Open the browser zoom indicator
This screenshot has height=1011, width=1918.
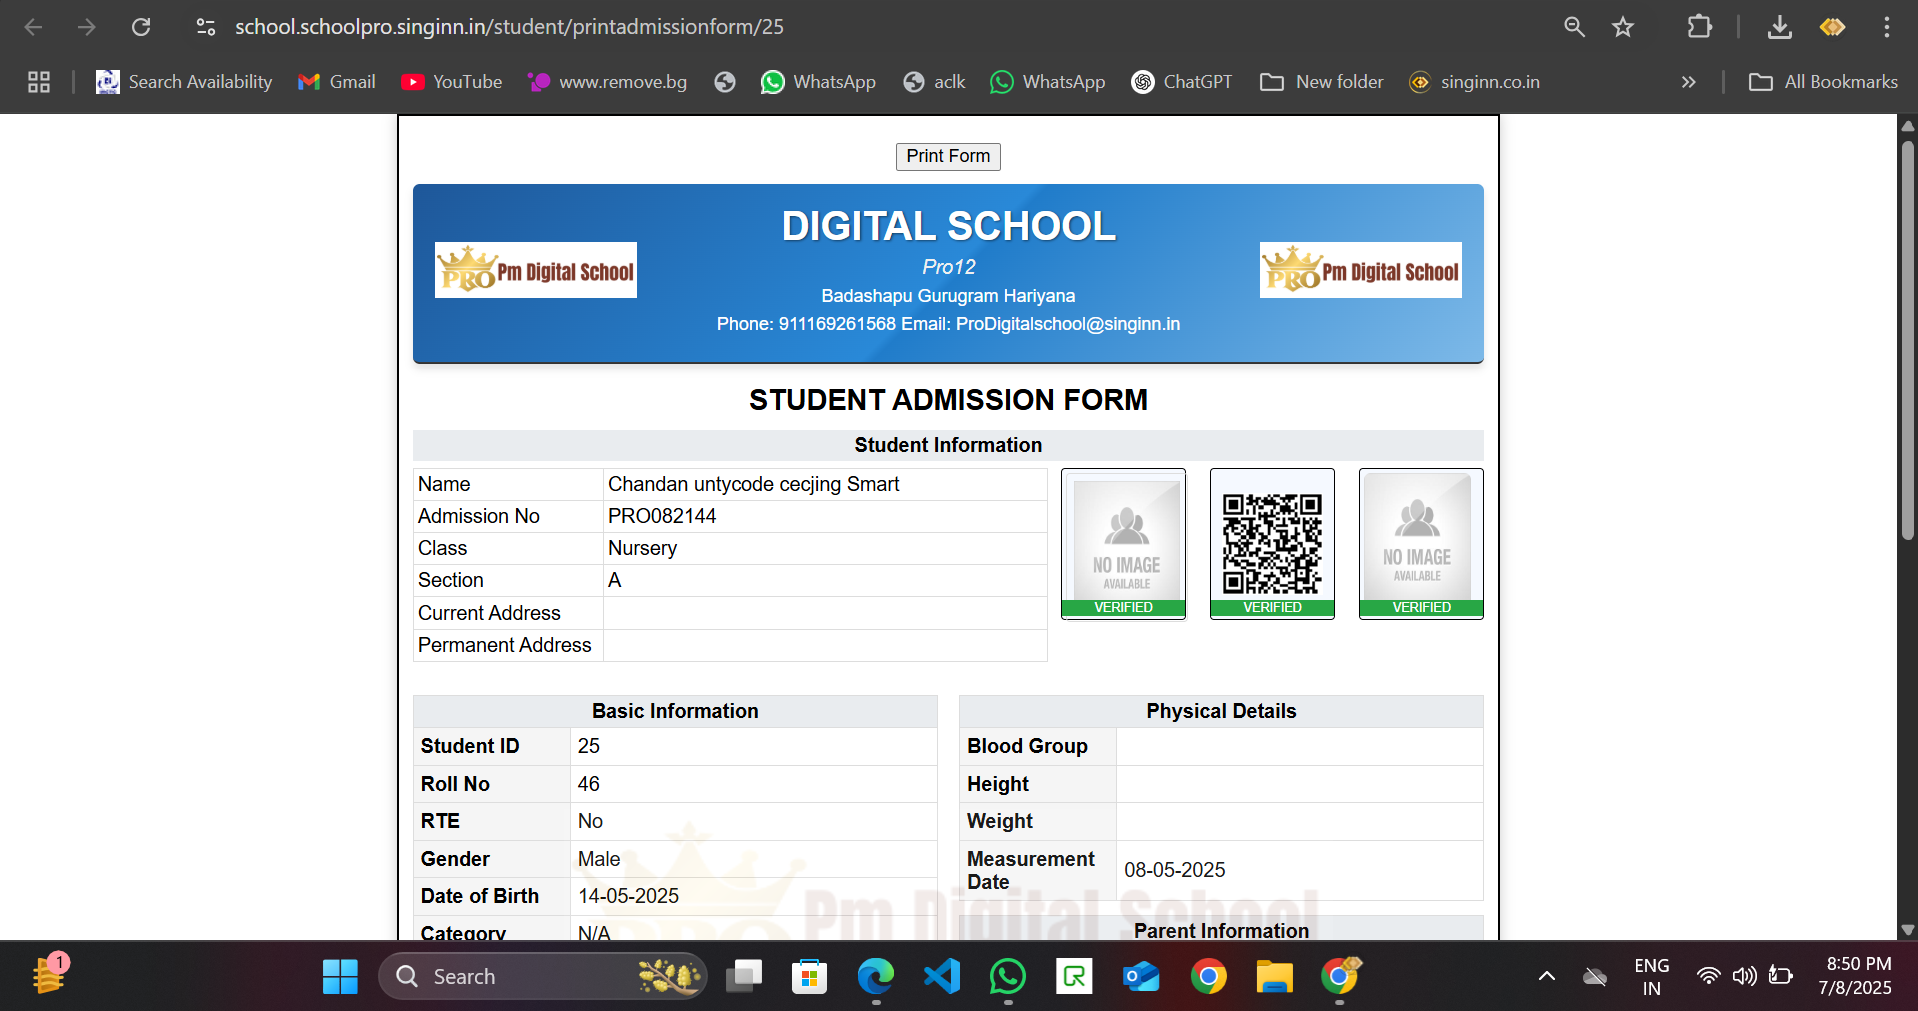1575,27
